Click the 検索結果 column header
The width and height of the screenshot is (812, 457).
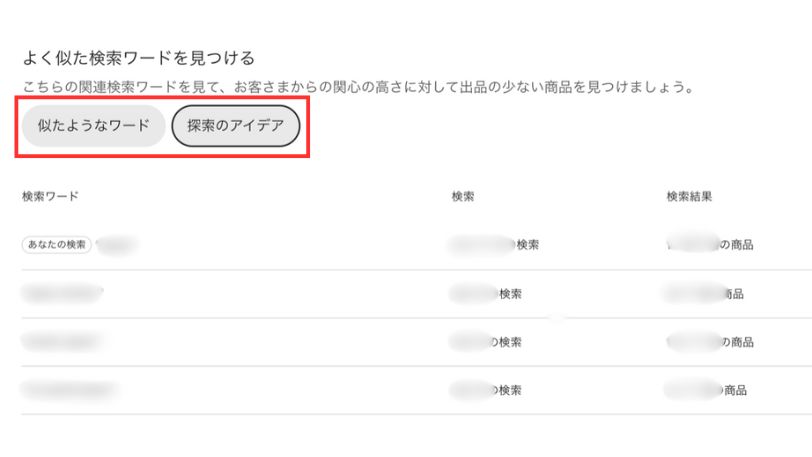click(x=689, y=196)
